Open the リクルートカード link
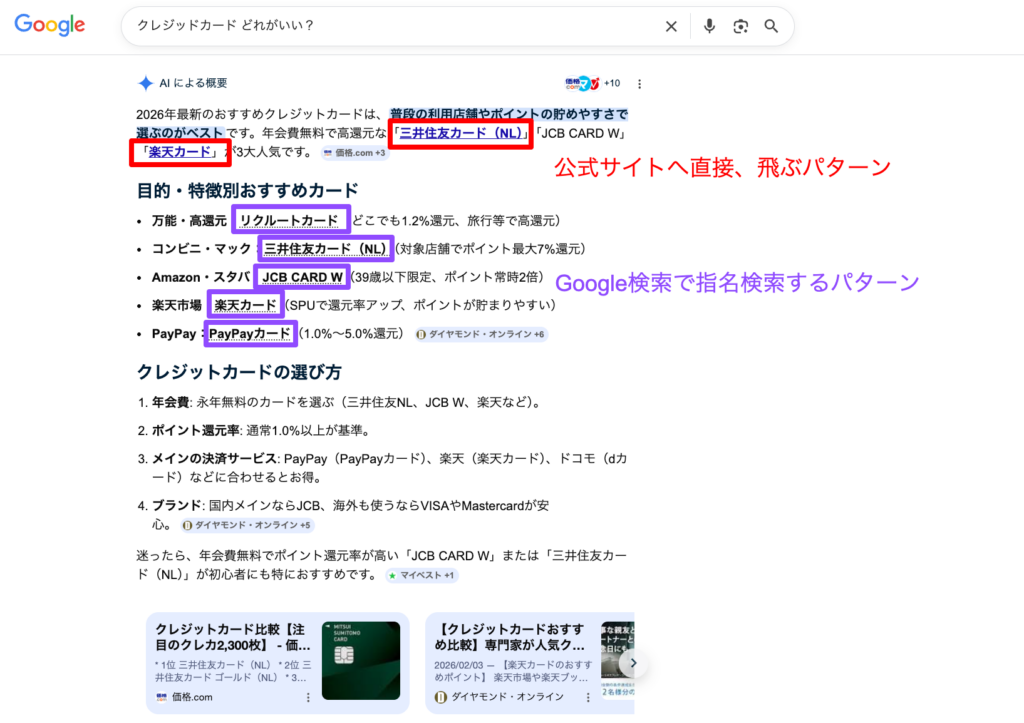This screenshot has width=1024, height=723. click(x=289, y=221)
